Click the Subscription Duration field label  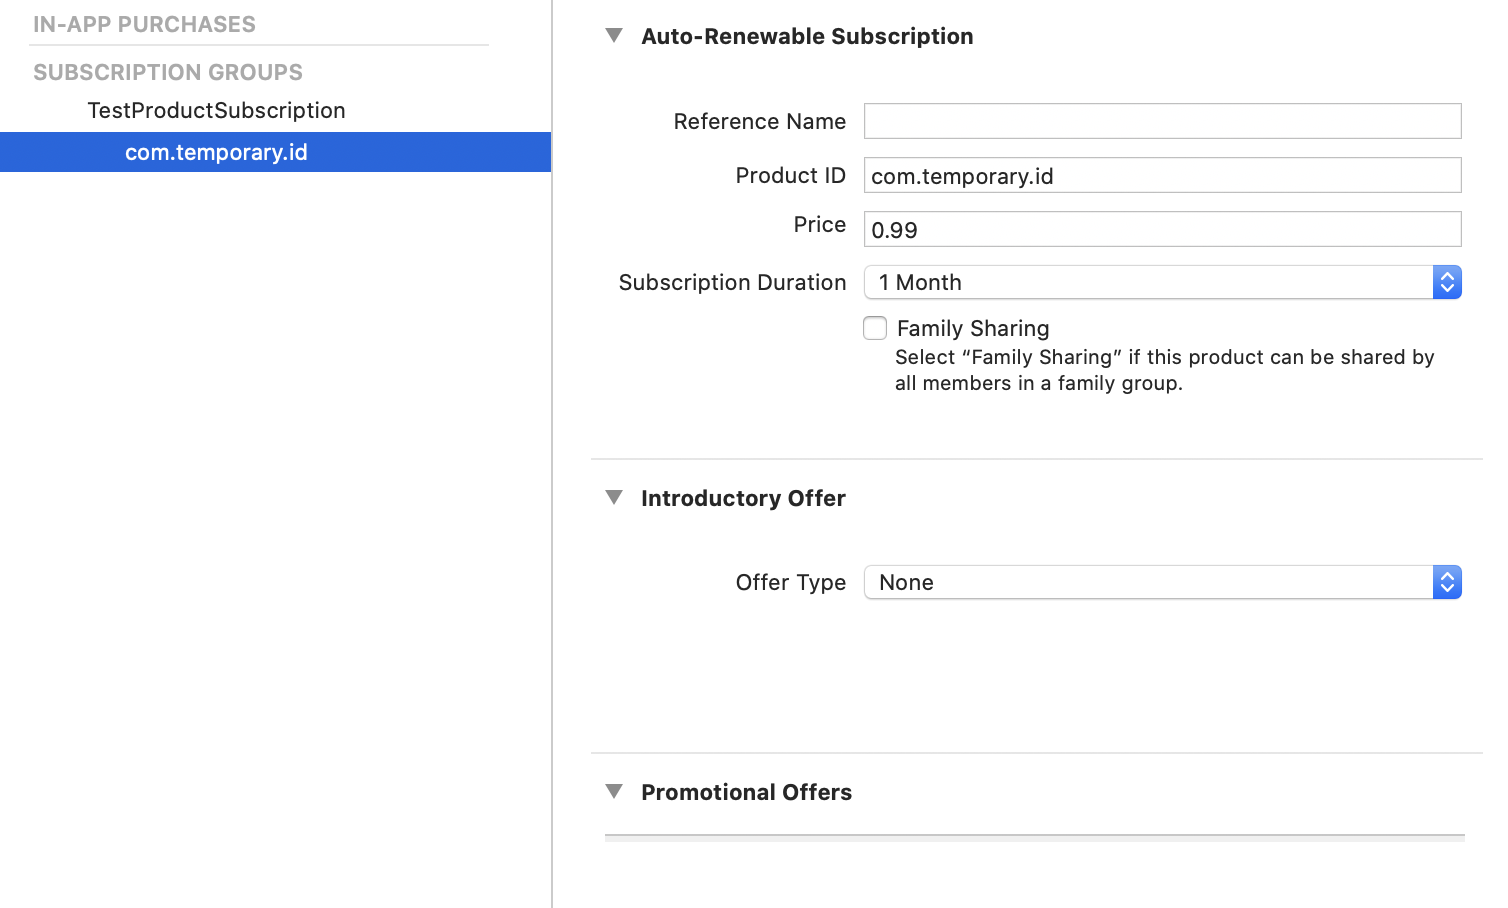click(732, 282)
